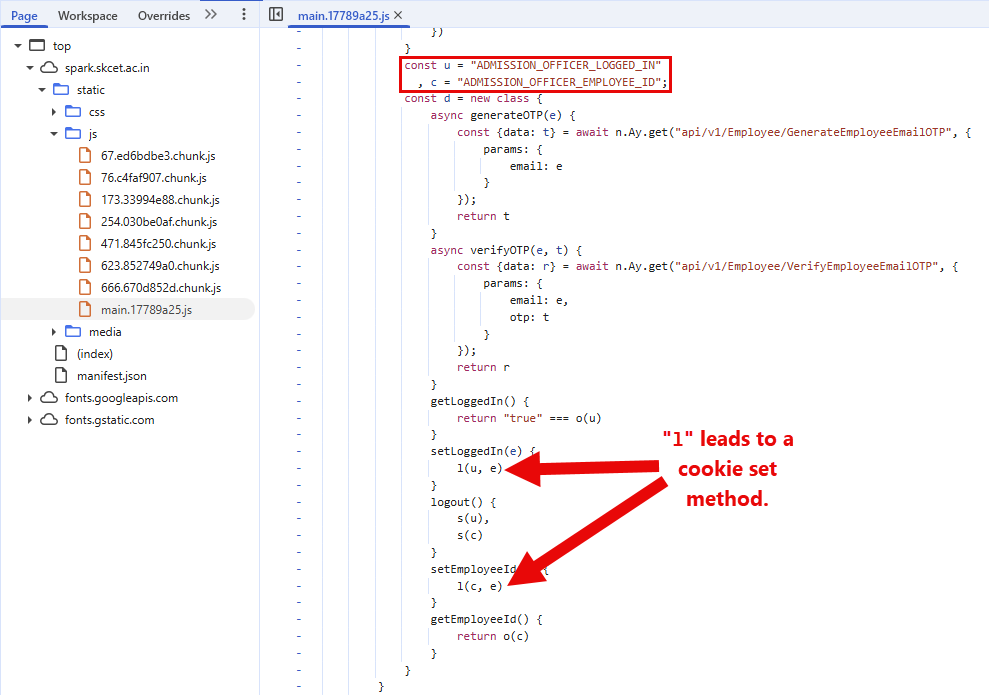Expand the fonts.gstatic.com domain arrow
Screen dimensions: 989x695
point(30,420)
